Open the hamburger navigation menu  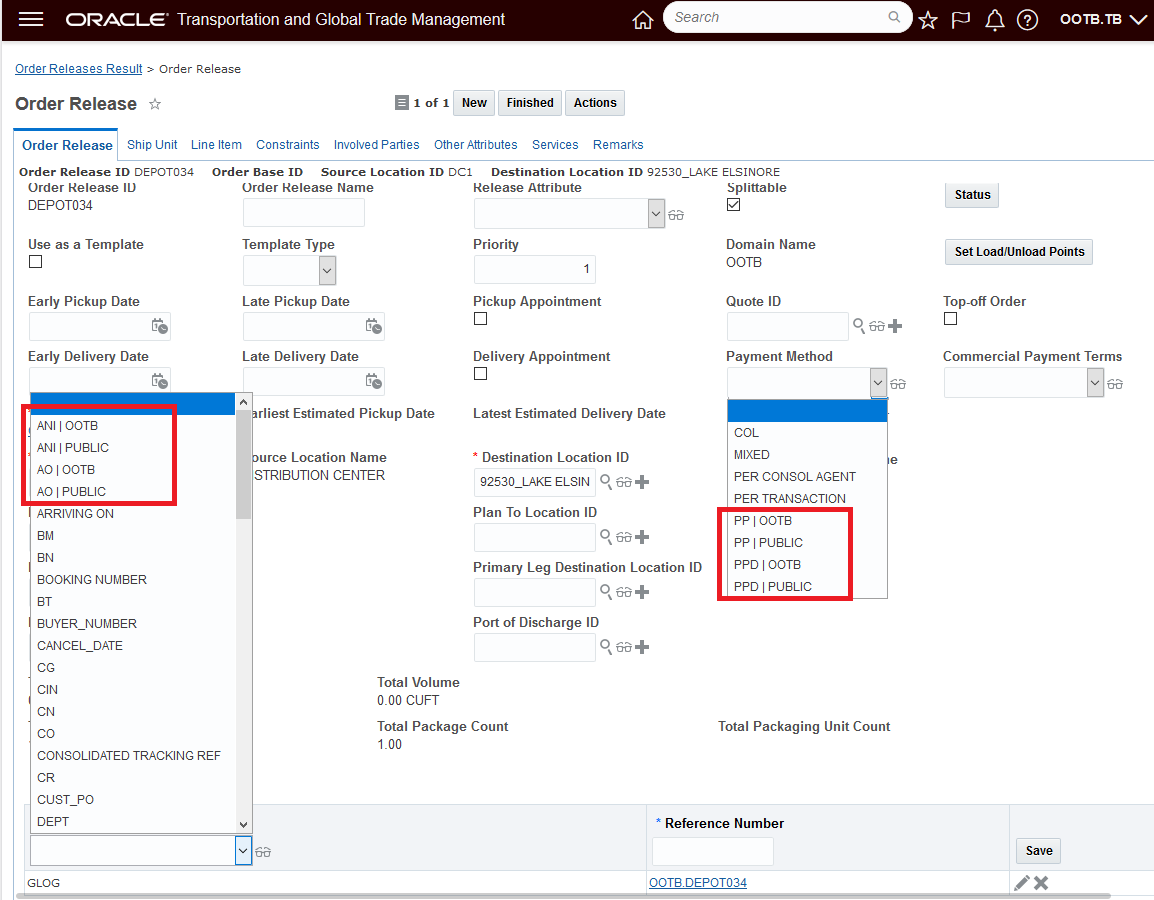pos(31,19)
